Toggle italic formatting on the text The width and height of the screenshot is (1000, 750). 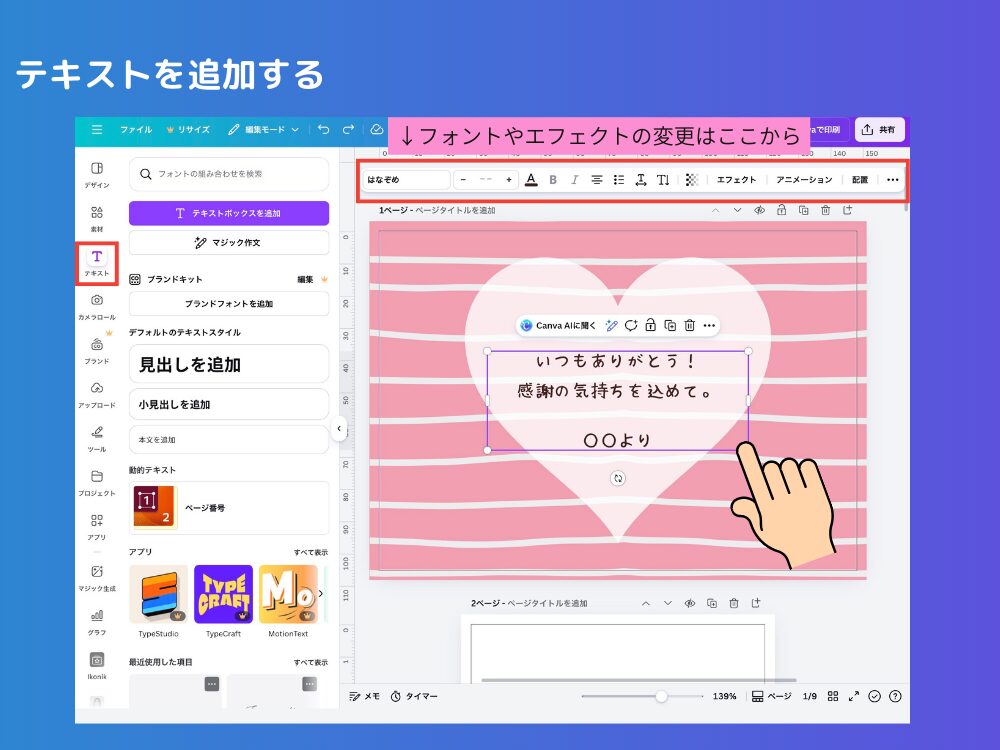575,180
